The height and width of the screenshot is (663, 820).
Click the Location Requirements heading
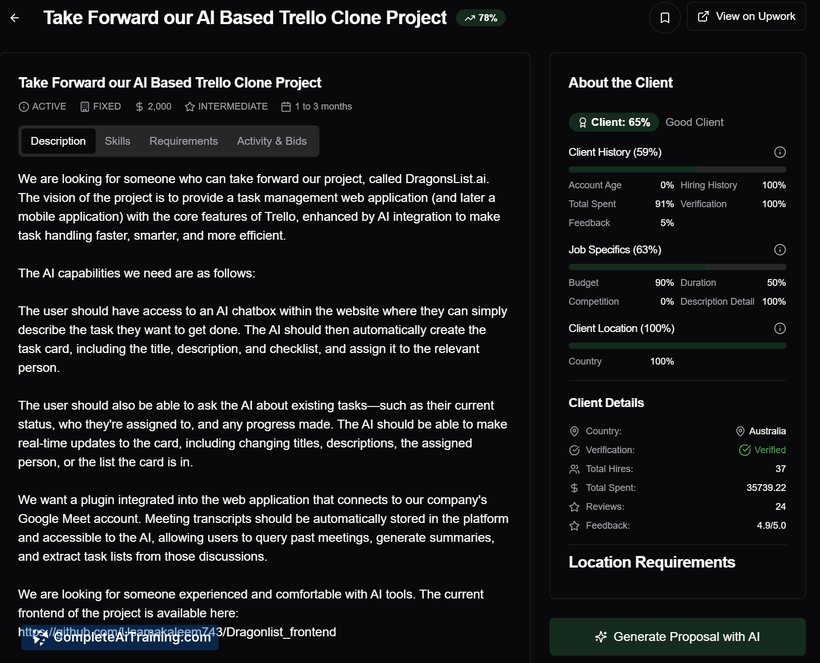(651, 562)
